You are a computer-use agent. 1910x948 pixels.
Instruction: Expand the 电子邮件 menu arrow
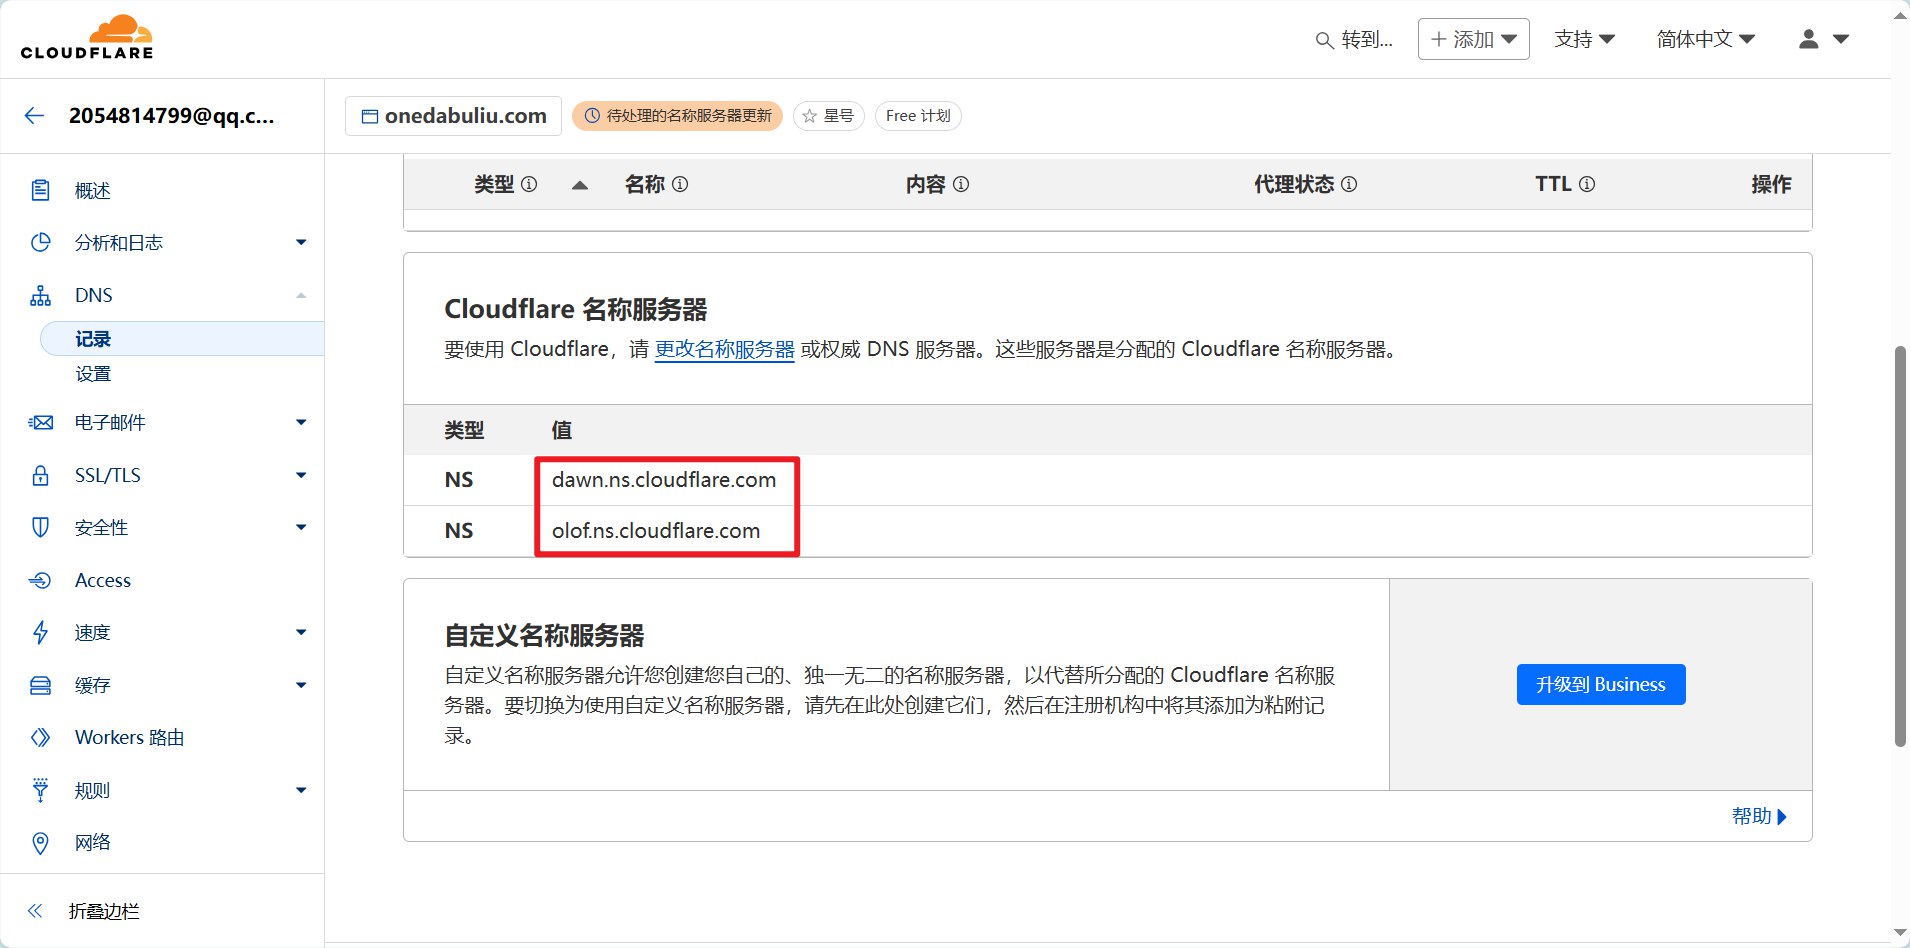[301, 422]
